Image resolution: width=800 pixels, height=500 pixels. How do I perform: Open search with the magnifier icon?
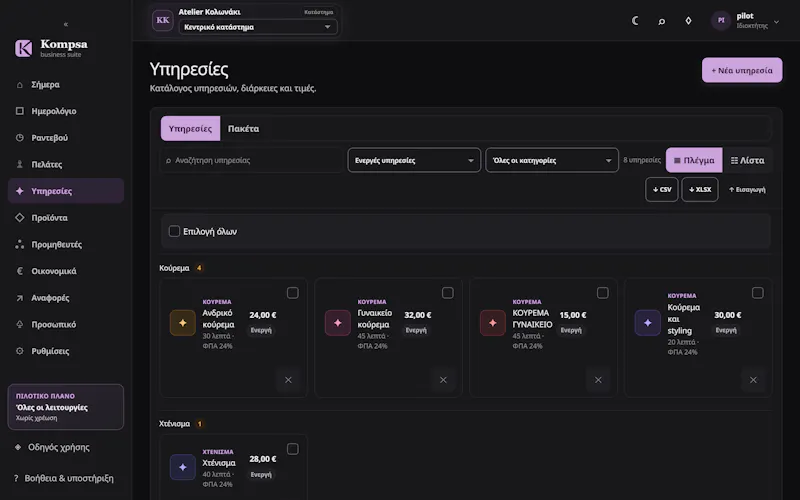coord(662,21)
